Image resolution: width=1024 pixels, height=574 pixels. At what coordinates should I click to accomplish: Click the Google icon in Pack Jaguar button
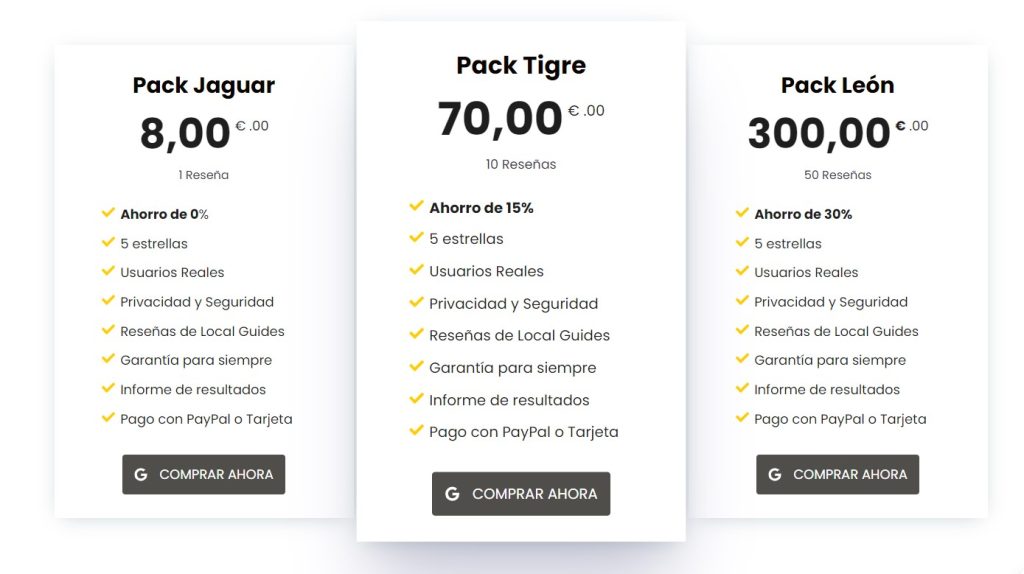coord(141,475)
